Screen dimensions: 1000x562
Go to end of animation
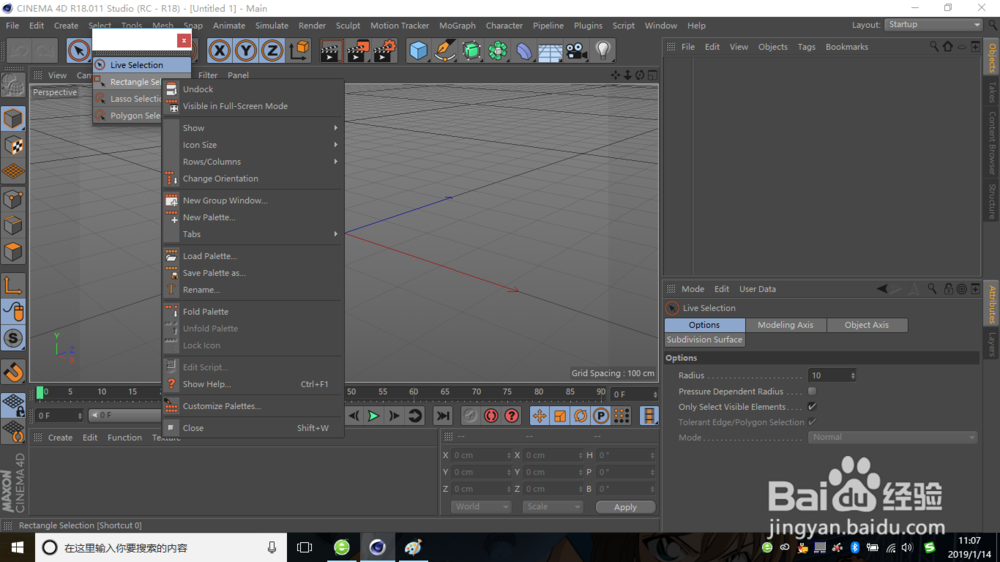point(443,416)
